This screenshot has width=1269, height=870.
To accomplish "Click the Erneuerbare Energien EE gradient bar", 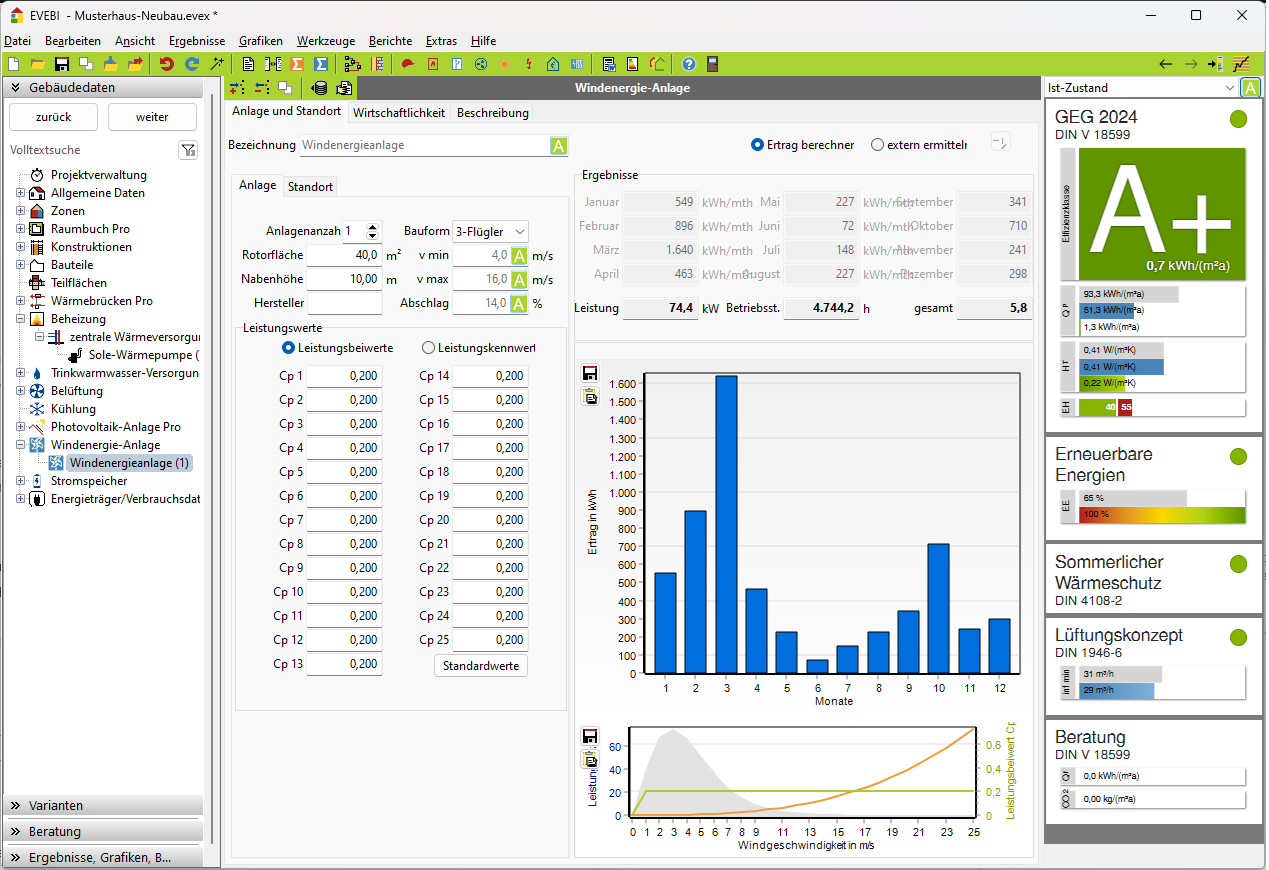I will click(1162, 514).
